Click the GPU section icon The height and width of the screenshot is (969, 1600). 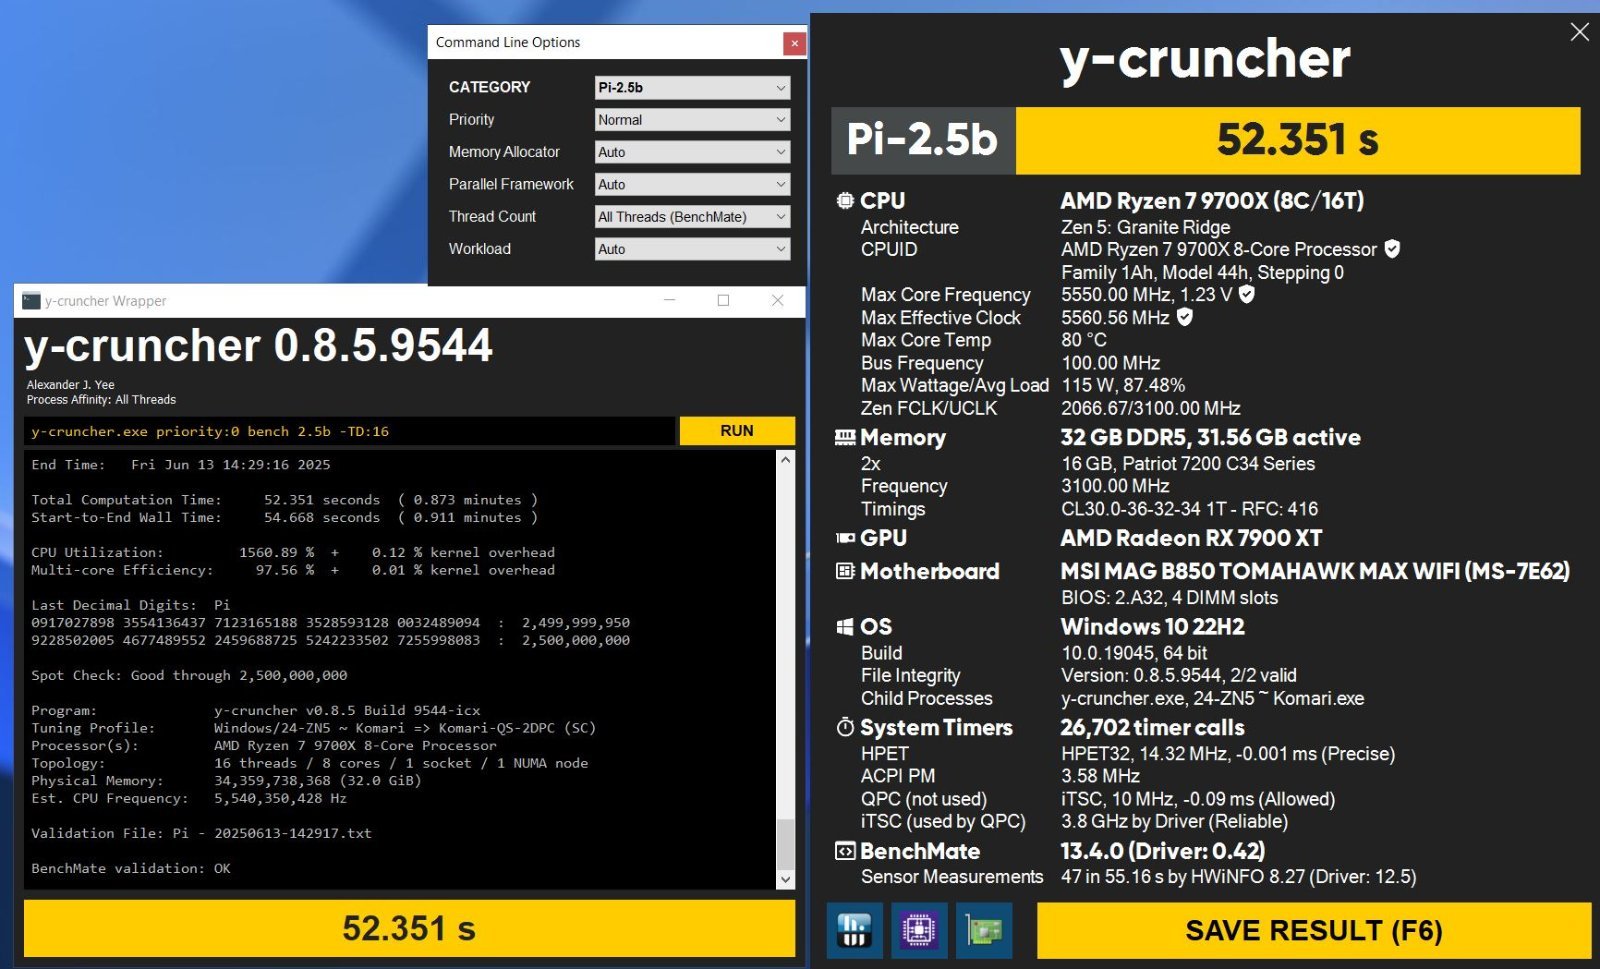846,538
